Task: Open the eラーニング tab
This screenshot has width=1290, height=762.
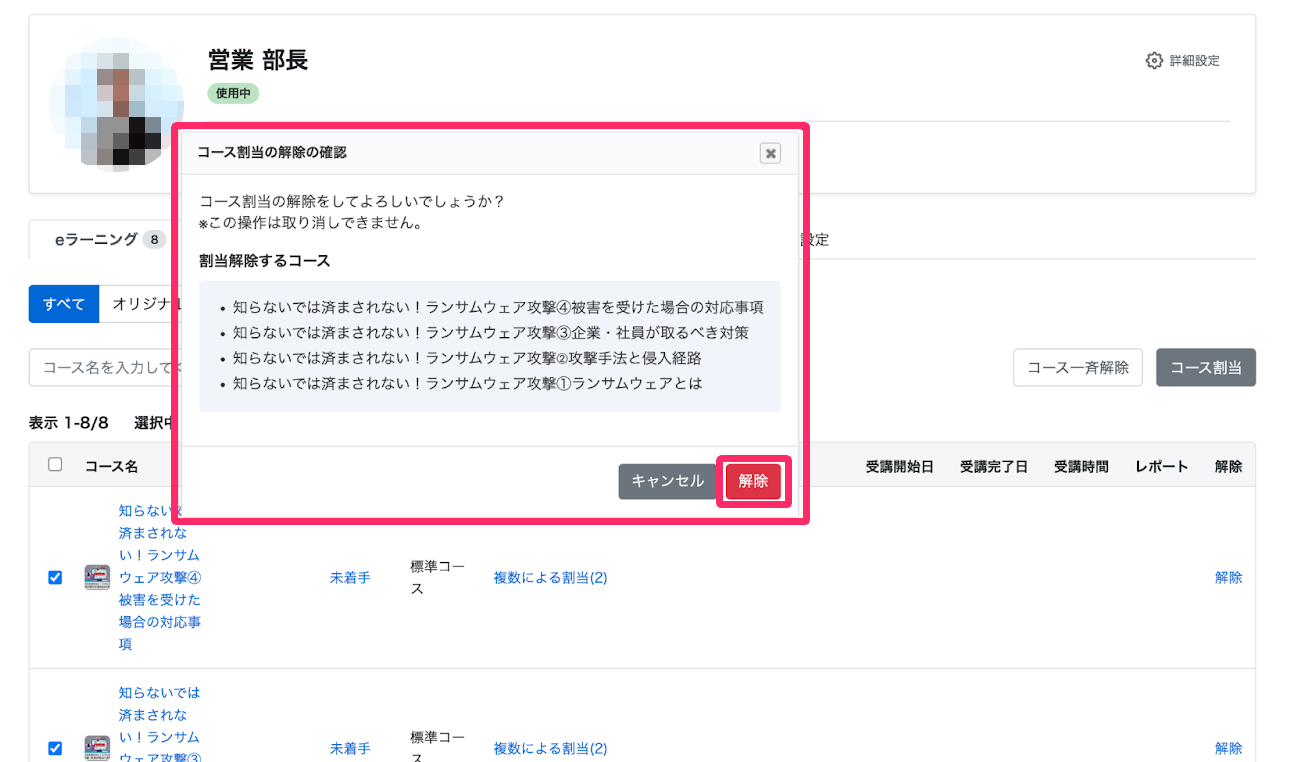Action: (x=110, y=240)
